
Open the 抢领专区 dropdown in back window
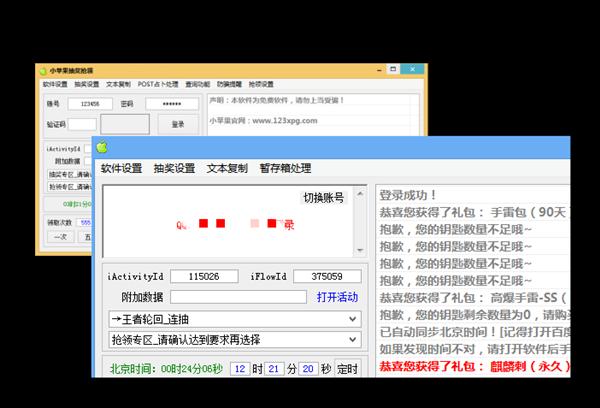tap(70, 187)
